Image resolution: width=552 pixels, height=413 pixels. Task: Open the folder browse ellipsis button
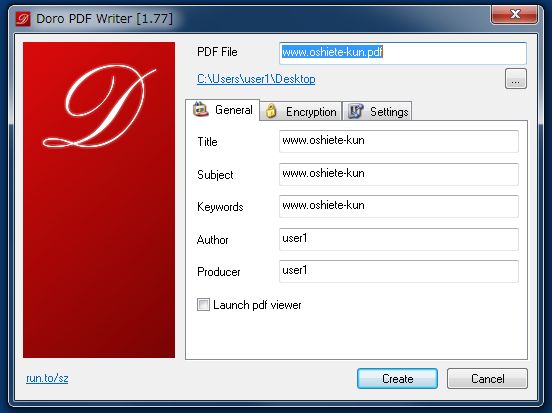pos(516,79)
